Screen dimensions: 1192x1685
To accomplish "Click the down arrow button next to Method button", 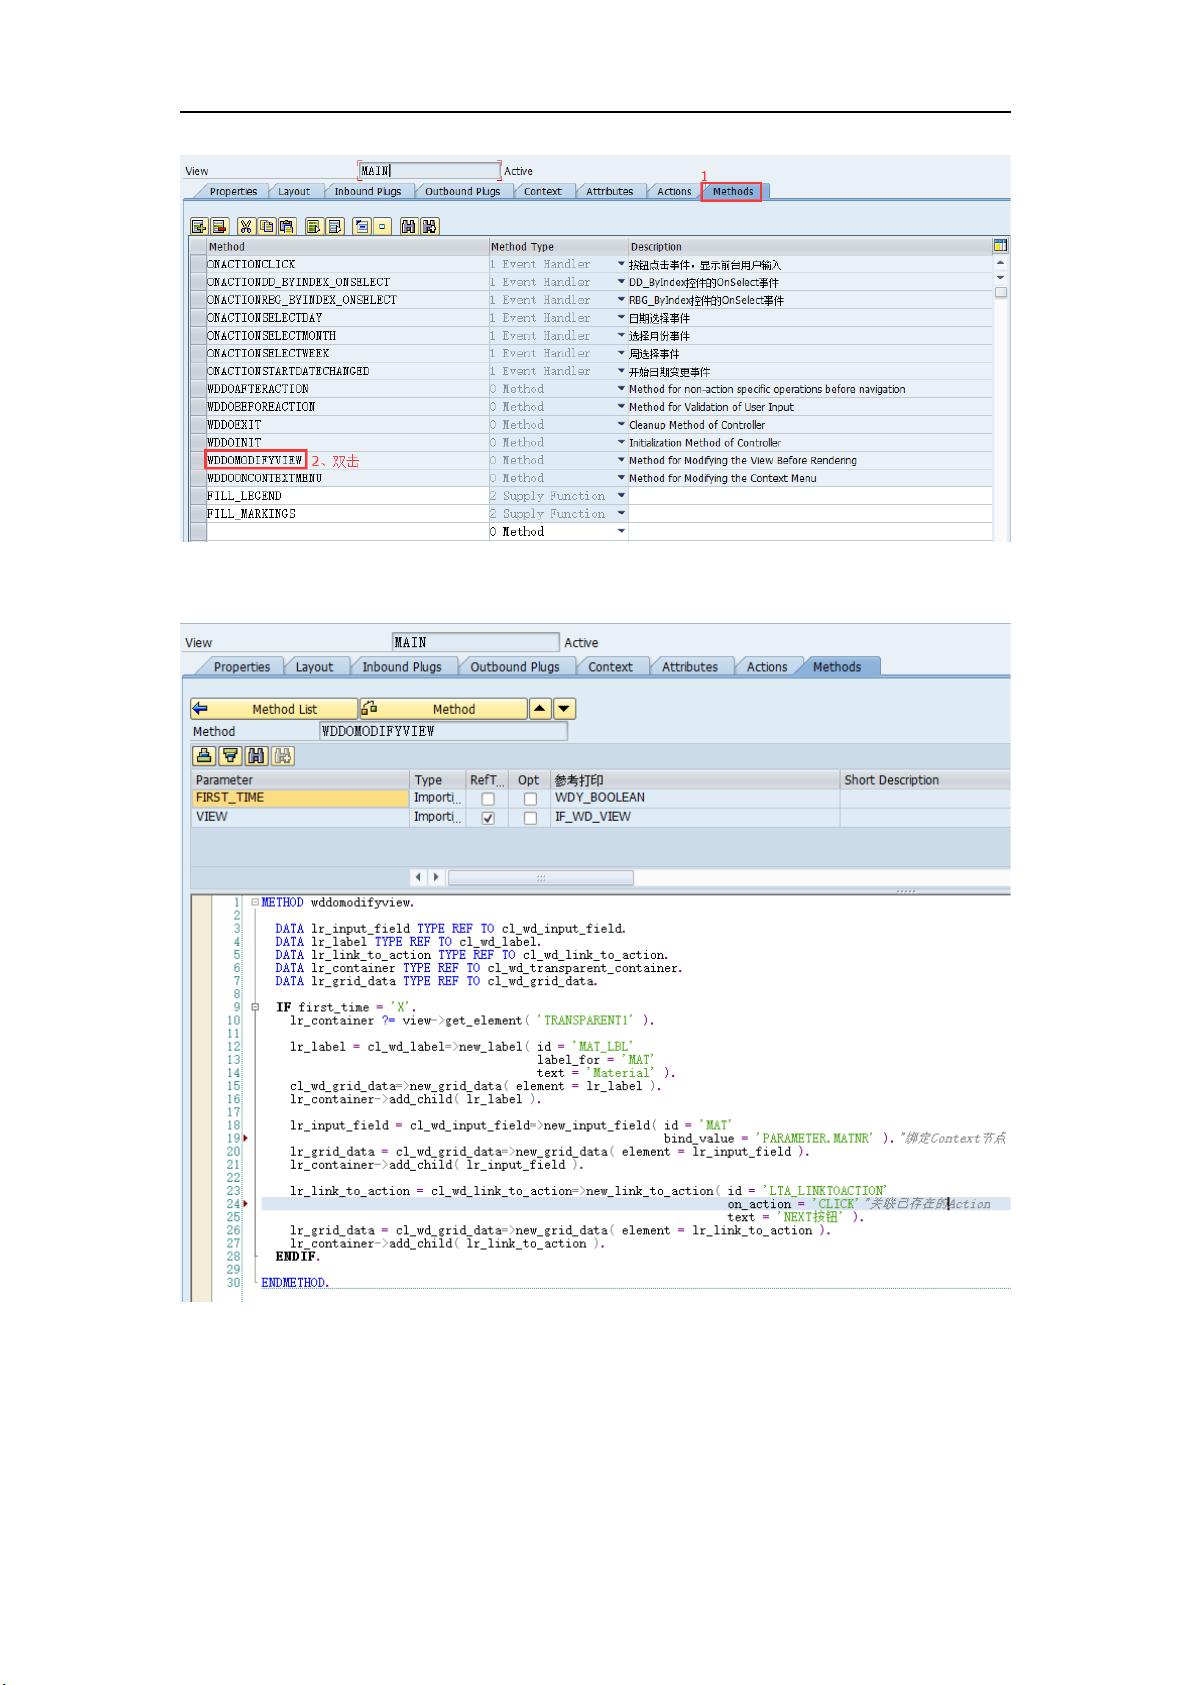I will point(564,709).
